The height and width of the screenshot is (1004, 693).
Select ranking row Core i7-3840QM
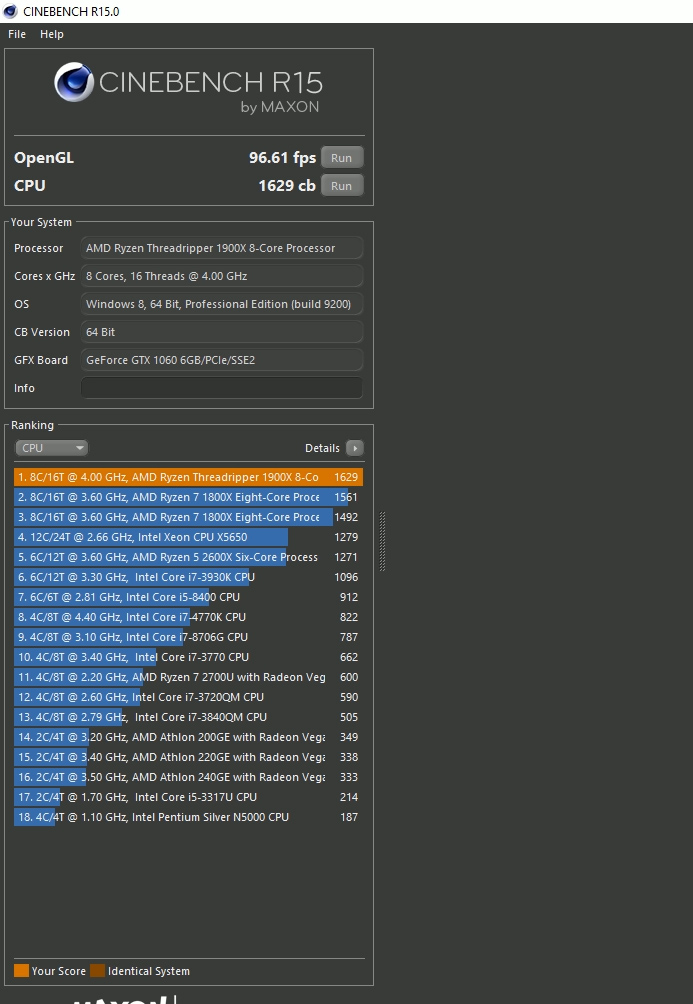click(x=188, y=717)
